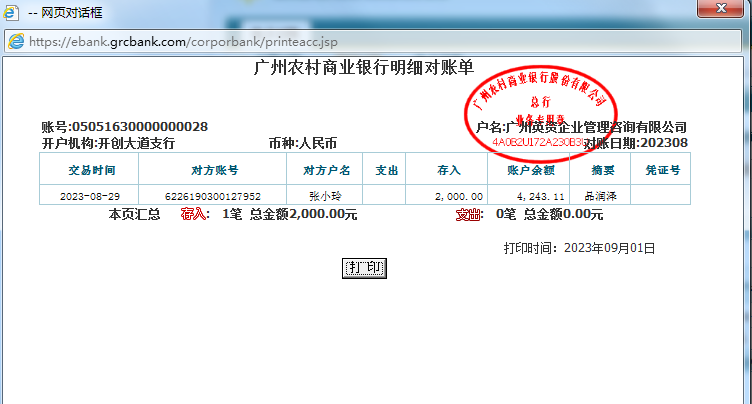Viewport: 752px width, 404px height.
Task: Click the page icon in title bar
Action: point(11,12)
